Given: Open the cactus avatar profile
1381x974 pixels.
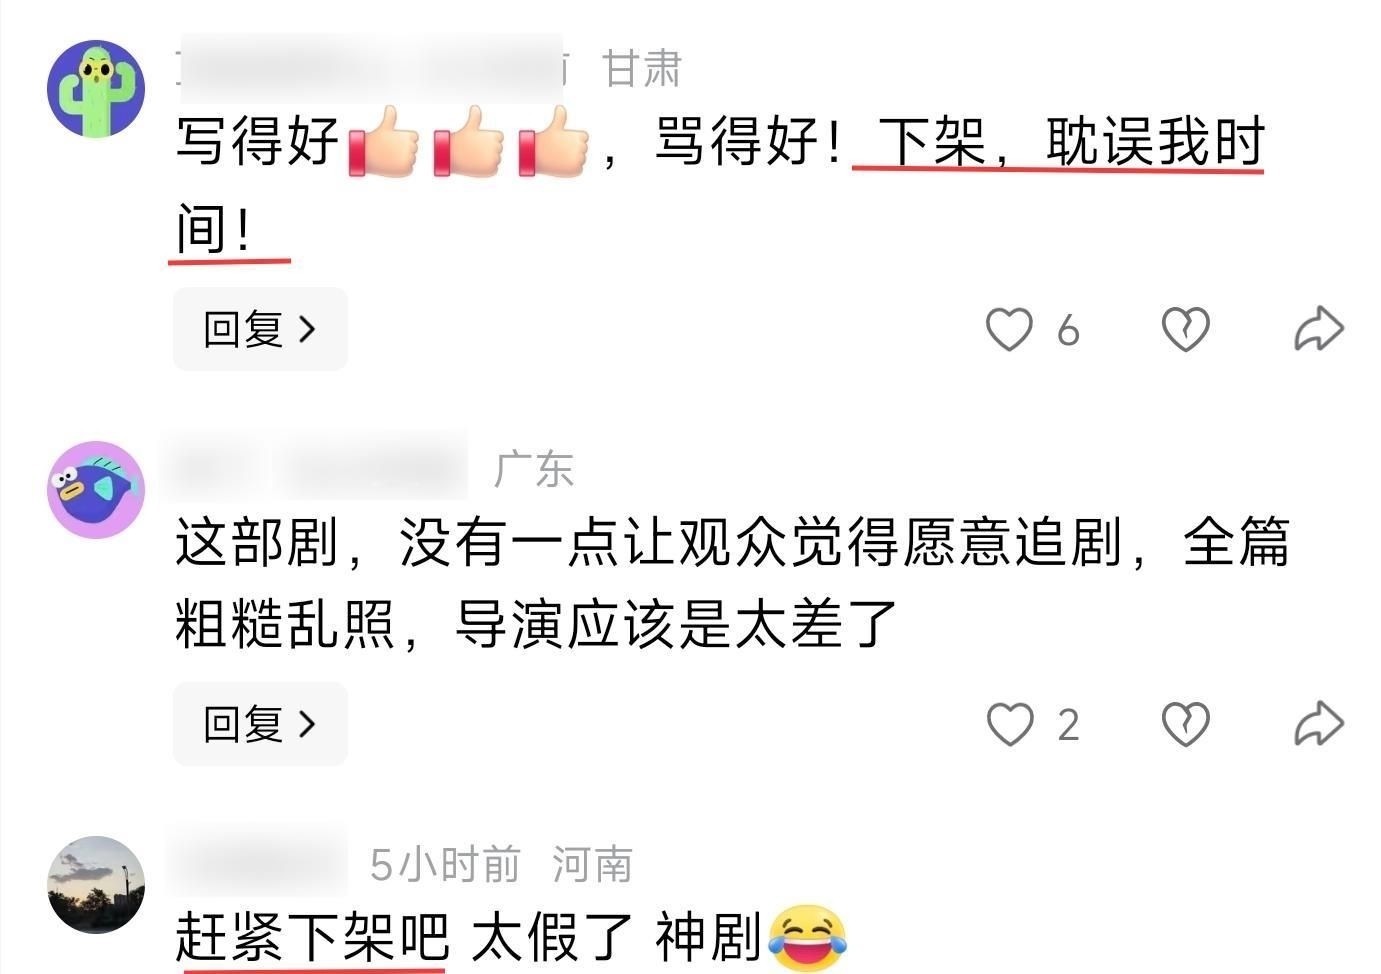Looking at the screenshot, I should click(x=96, y=88).
